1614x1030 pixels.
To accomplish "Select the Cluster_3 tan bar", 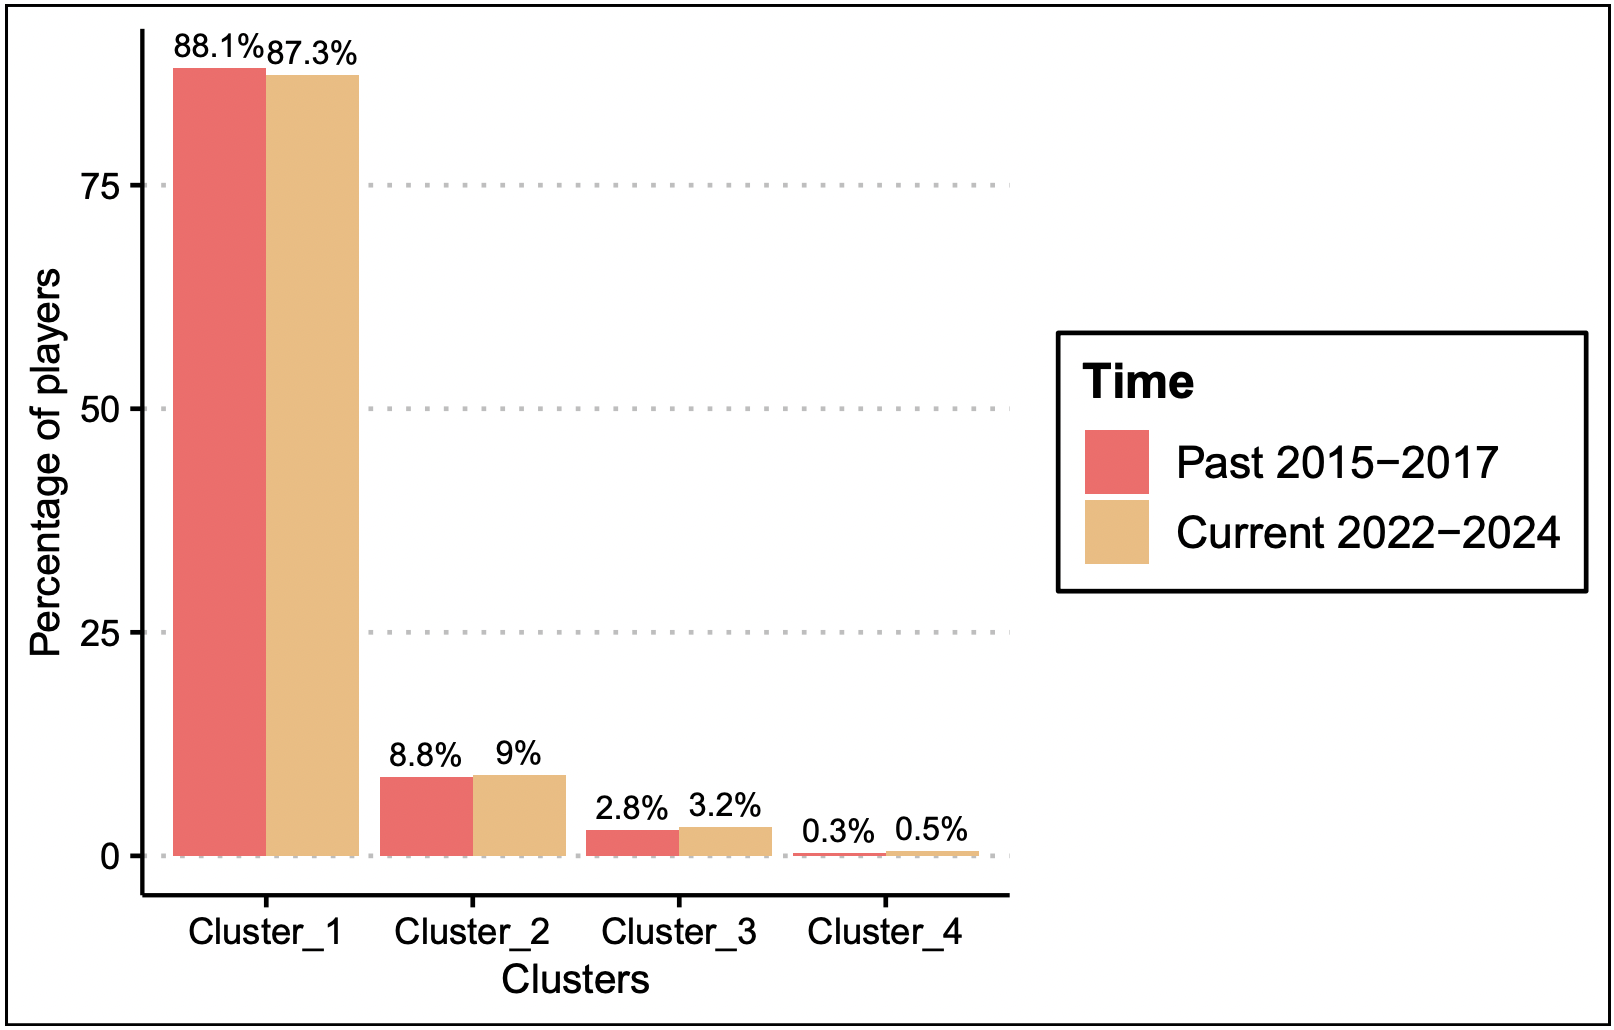I will coord(725,842).
